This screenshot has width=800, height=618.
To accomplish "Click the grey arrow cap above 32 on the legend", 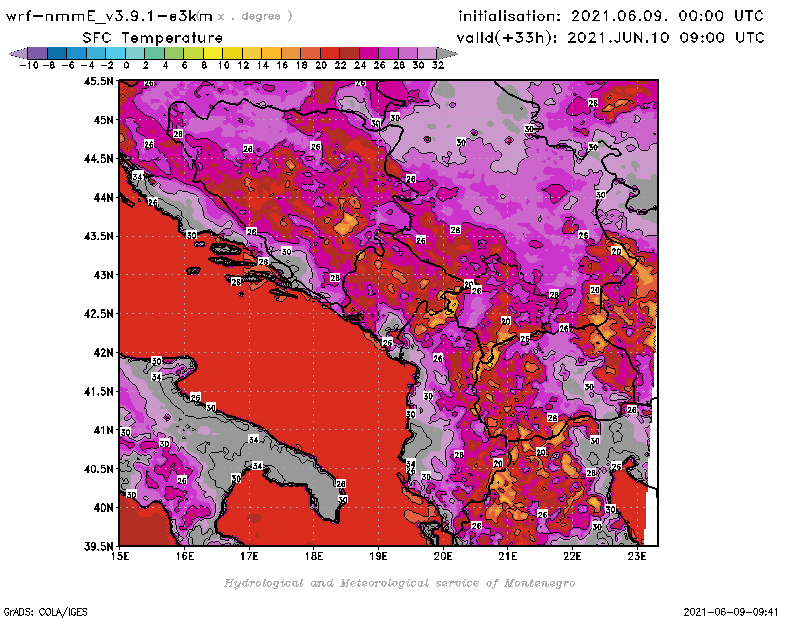I will [447, 53].
